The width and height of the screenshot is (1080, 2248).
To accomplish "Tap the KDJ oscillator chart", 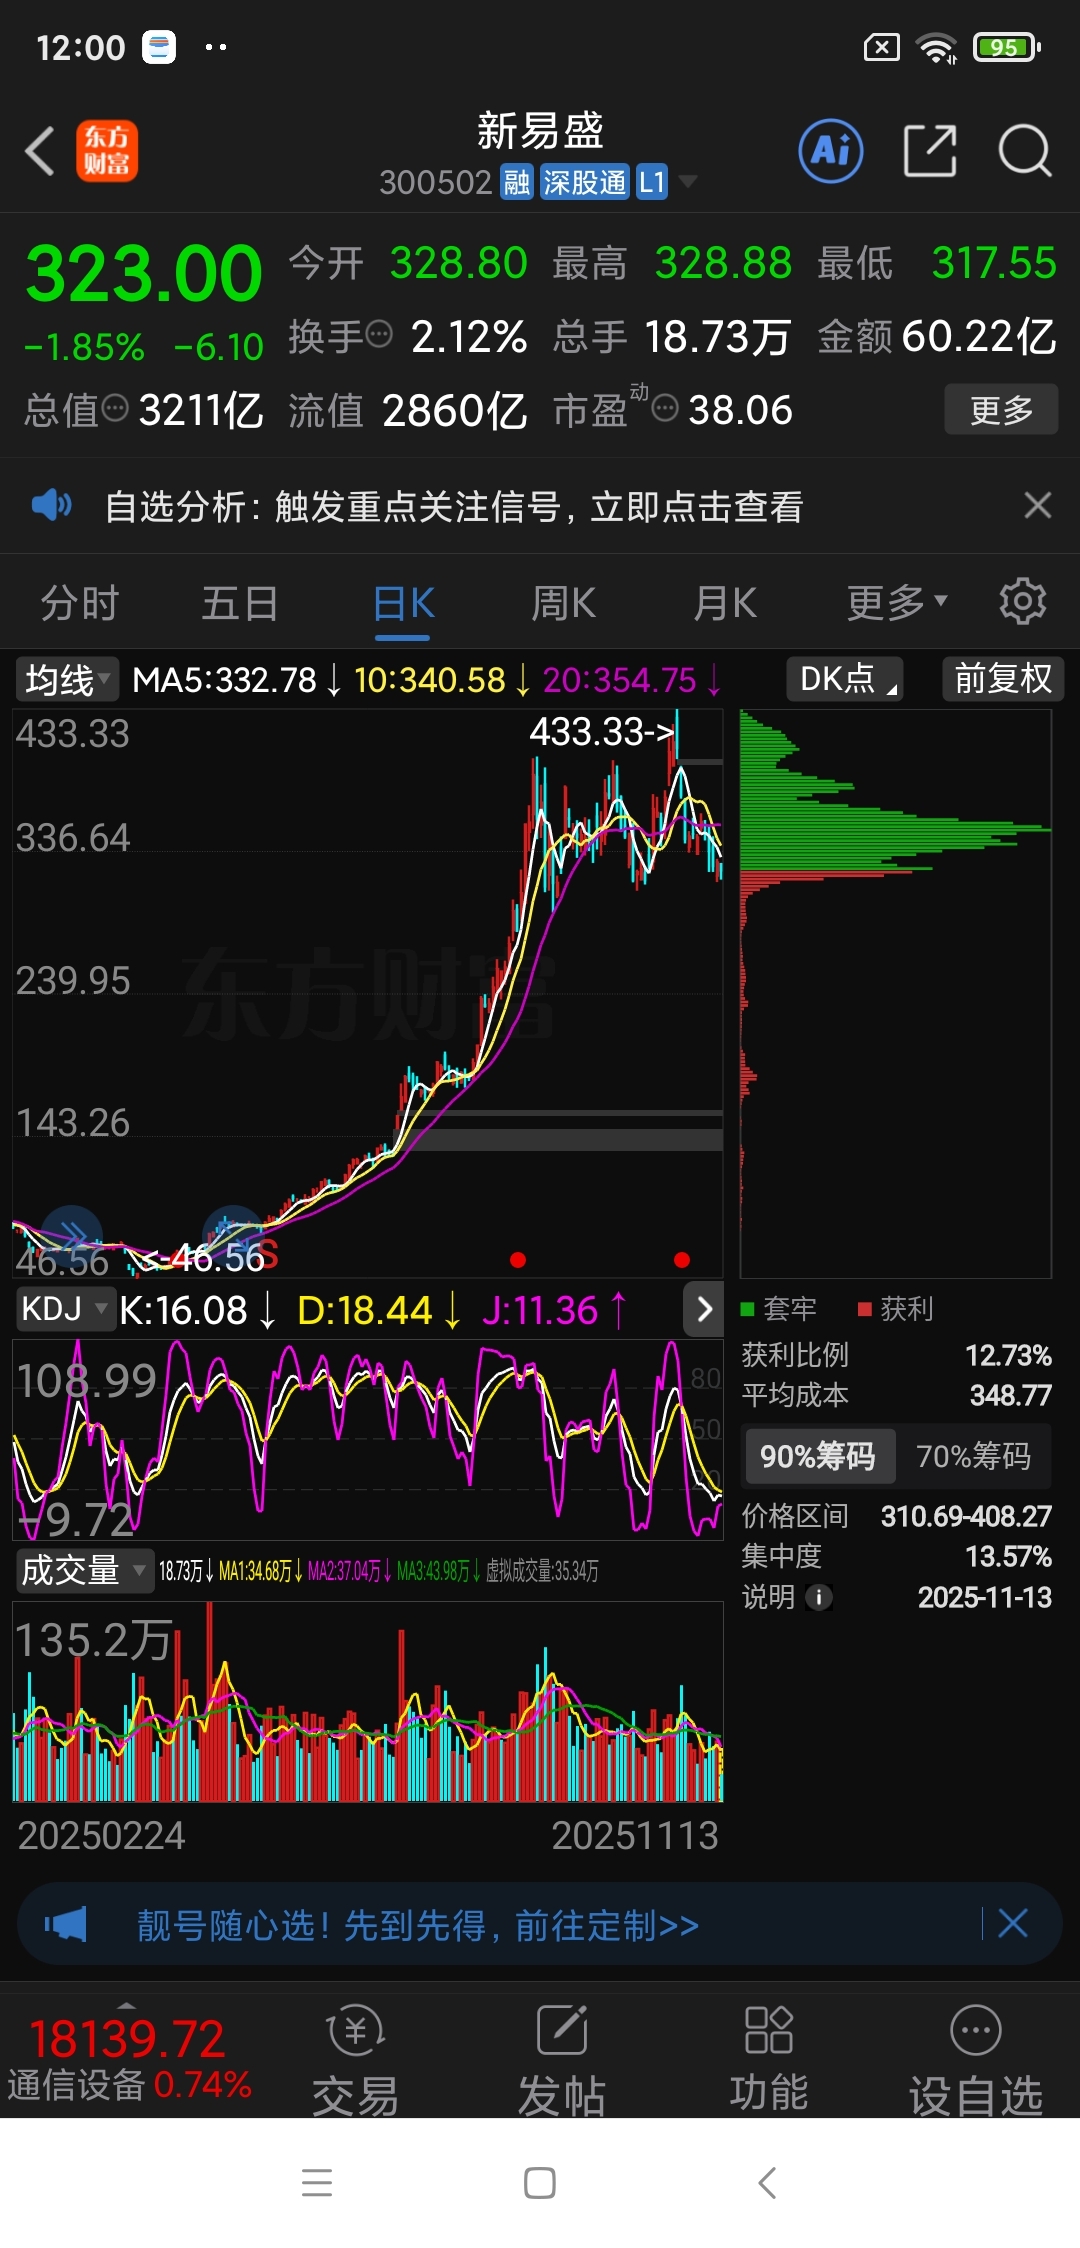I will tap(367, 1438).
